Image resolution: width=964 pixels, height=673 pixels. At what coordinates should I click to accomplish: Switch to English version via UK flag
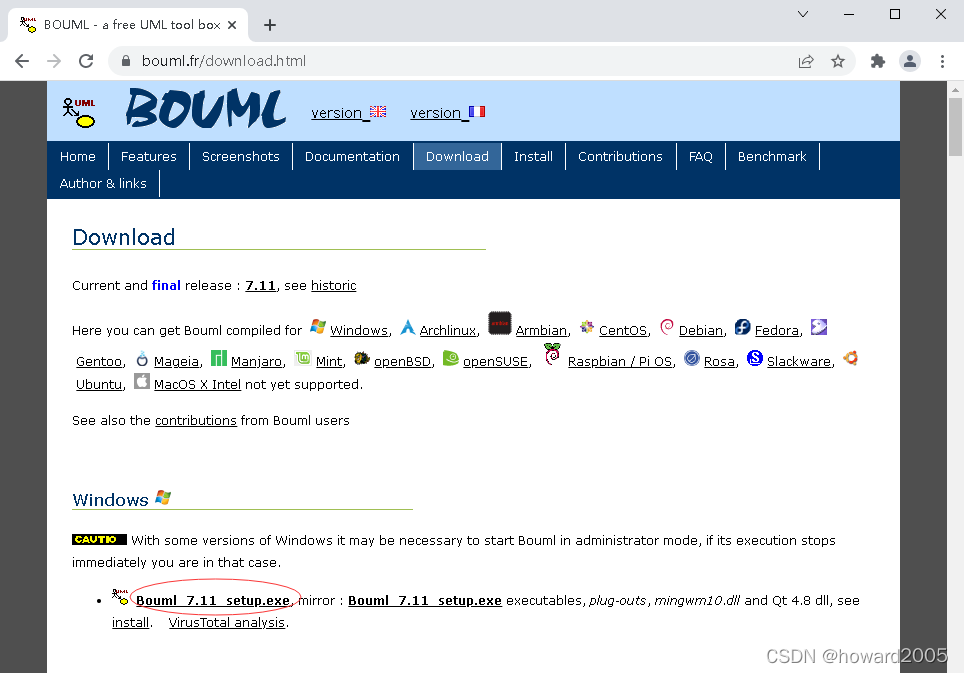pos(378,112)
